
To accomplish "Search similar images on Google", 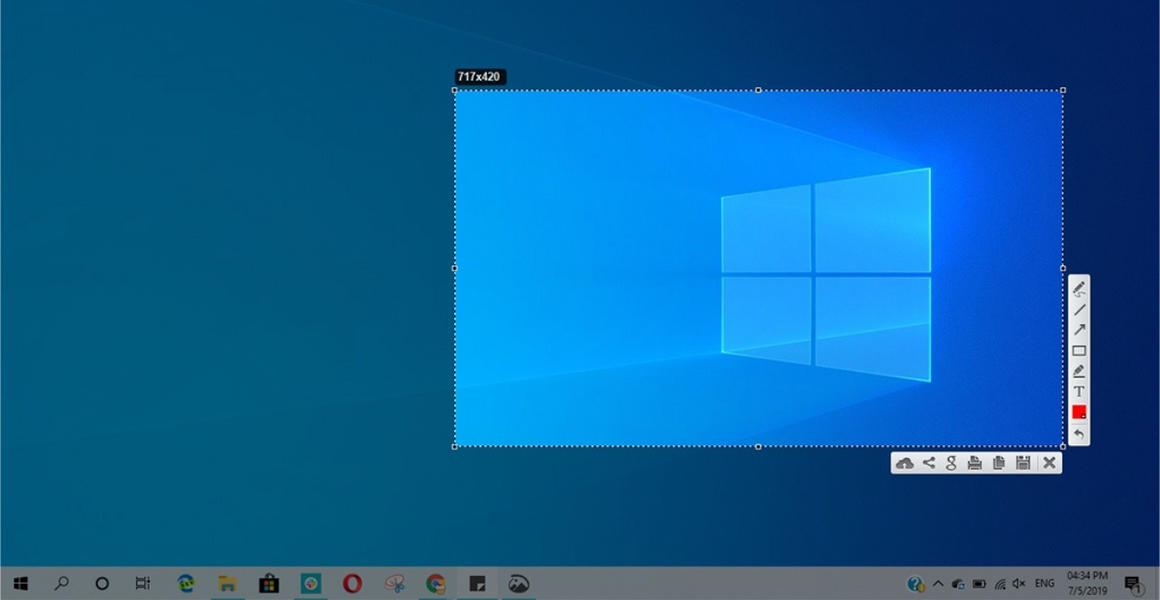I will 951,463.
